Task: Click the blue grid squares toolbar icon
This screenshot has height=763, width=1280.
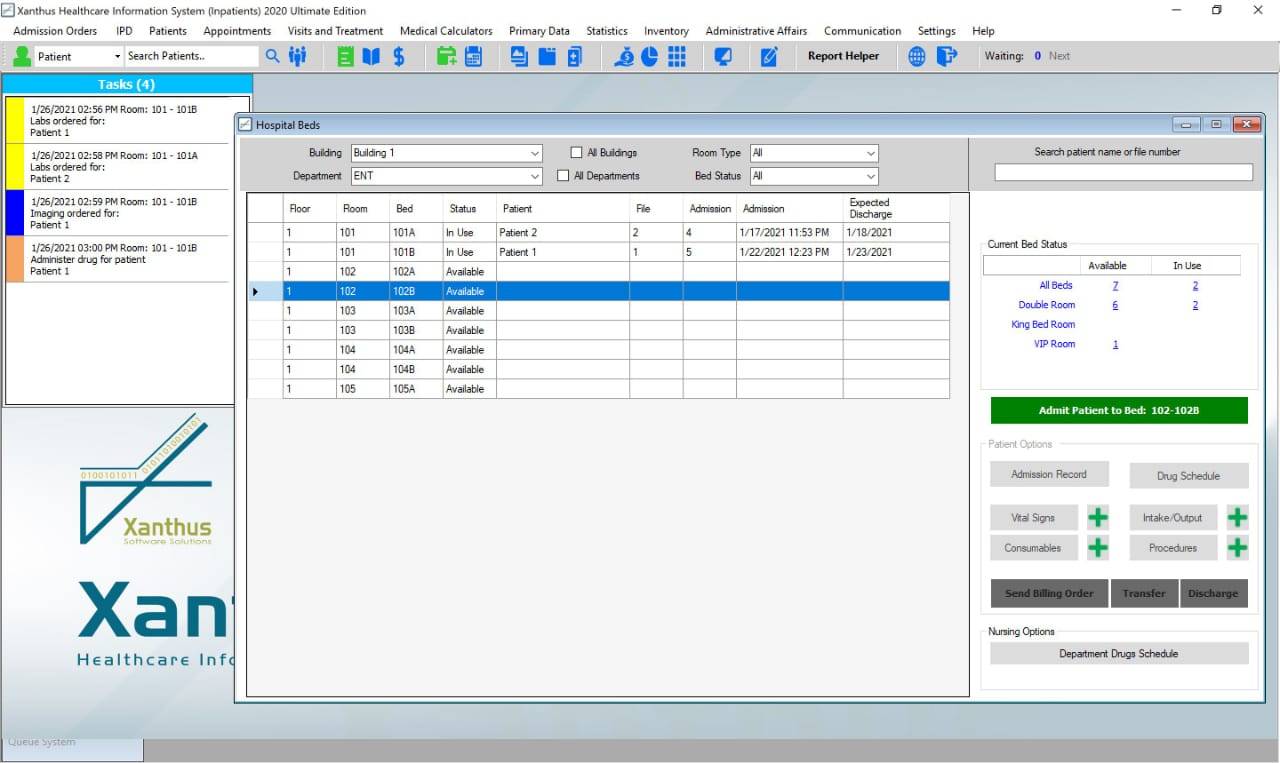Action: (677, 56)
